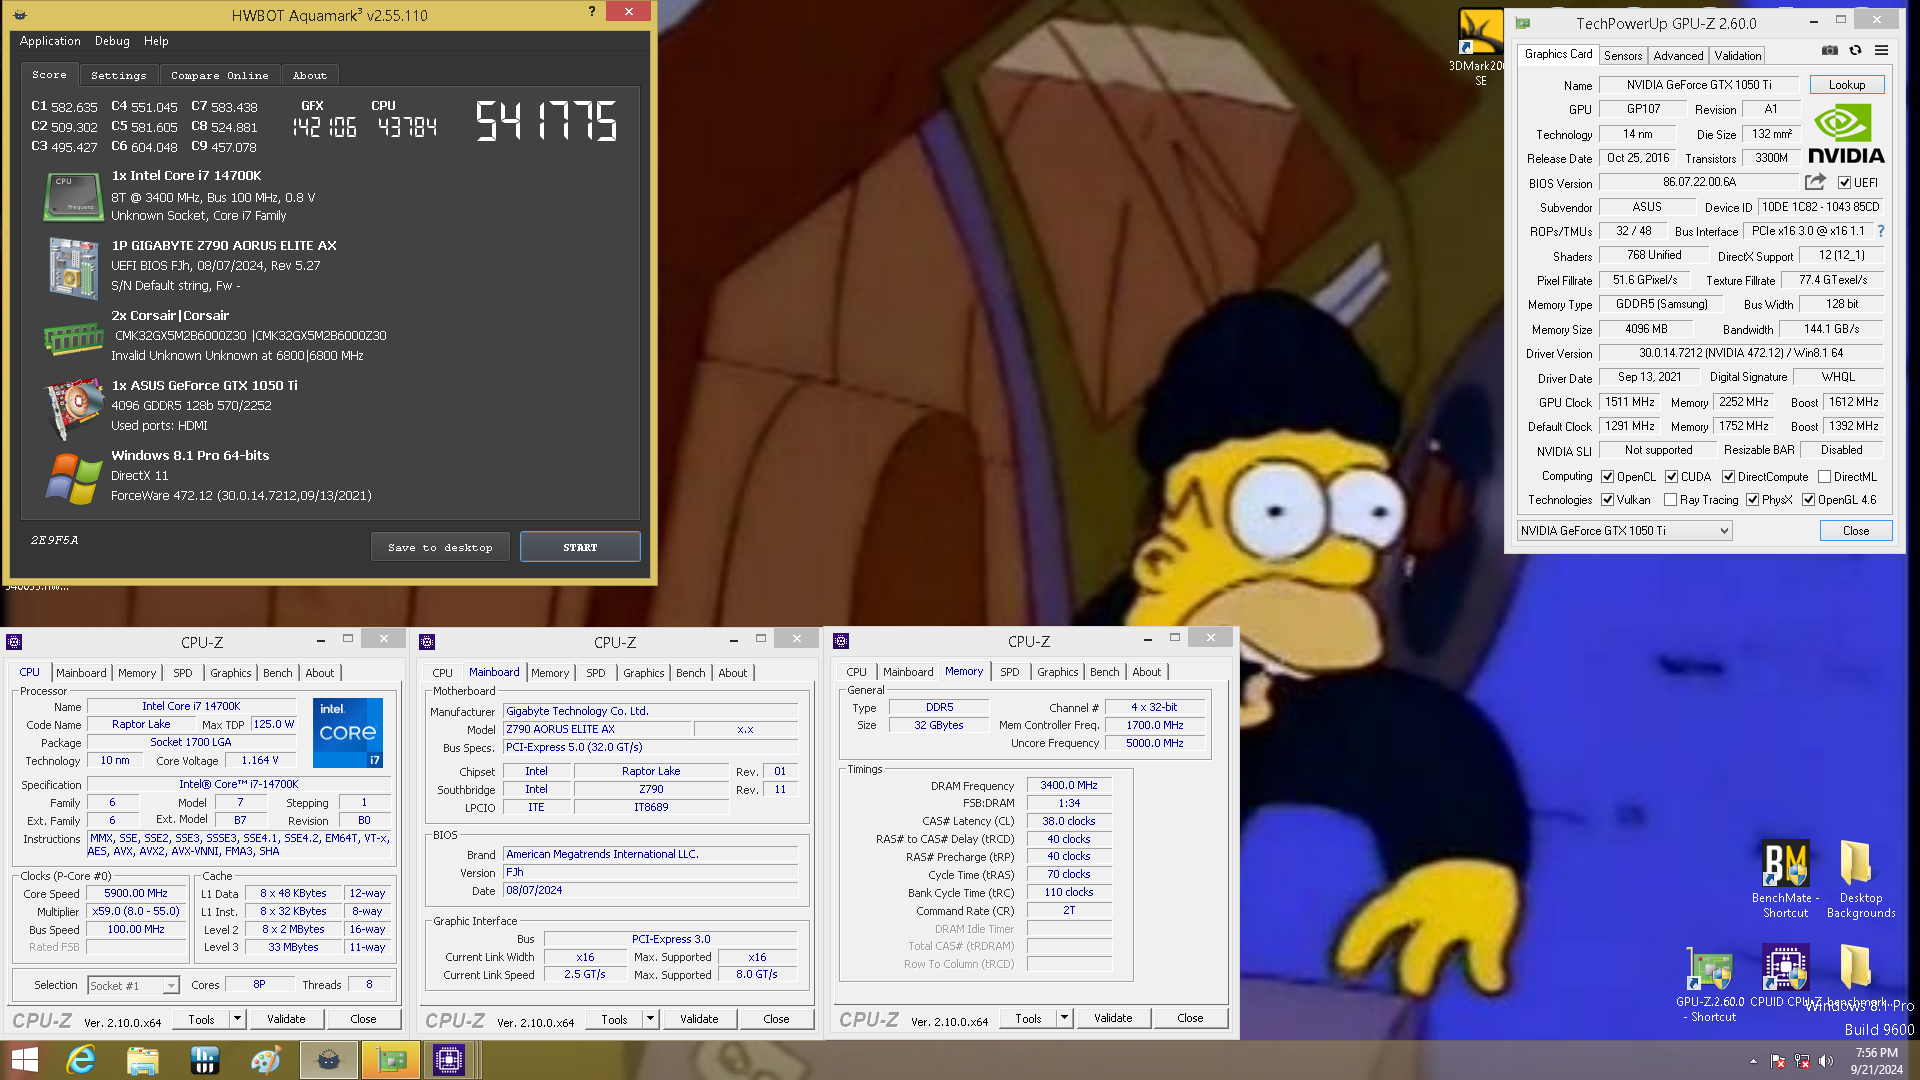Screen dimensions: 1920x1080
Task: Click the Windows flag icon in Aquamark
Action: point(73,478)
